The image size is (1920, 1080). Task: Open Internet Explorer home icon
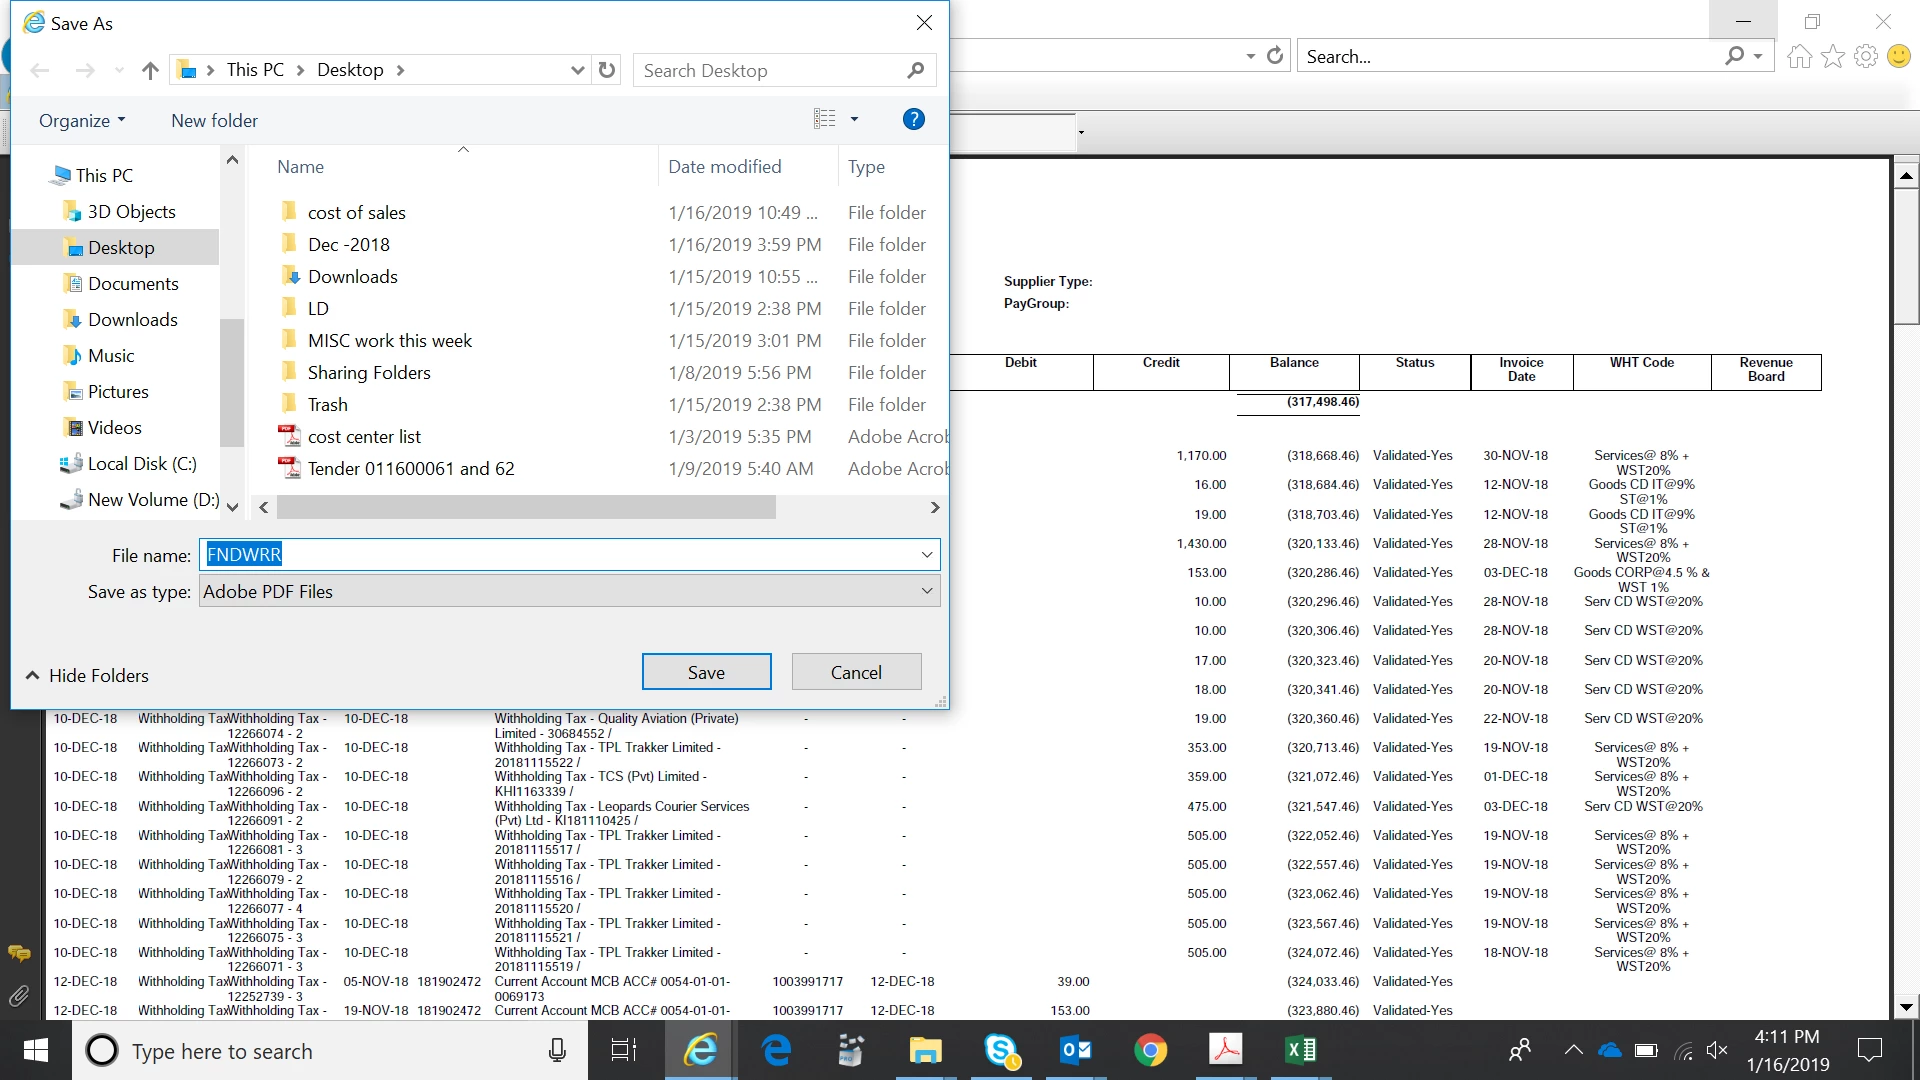(x=1799, y=57)
